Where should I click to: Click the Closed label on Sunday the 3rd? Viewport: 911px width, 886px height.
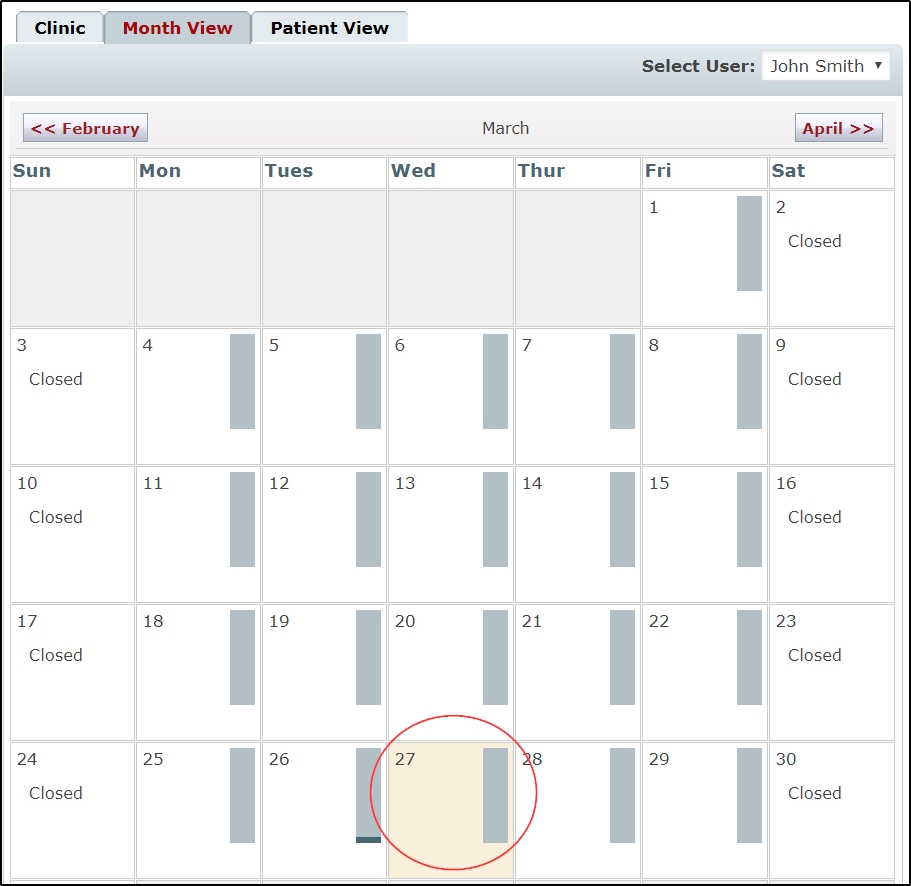pyautogui.click(x=56, y=379)
